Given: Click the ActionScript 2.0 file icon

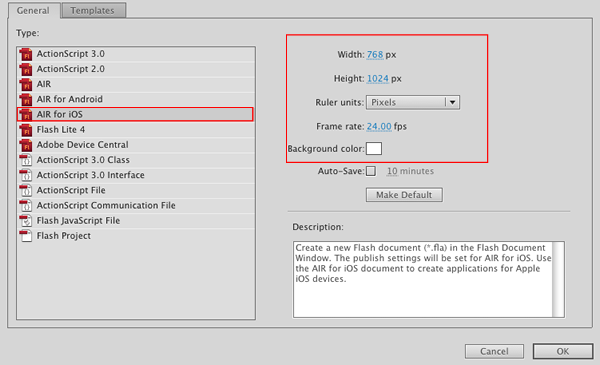Looking at the screenshot, I should (26, 69).
